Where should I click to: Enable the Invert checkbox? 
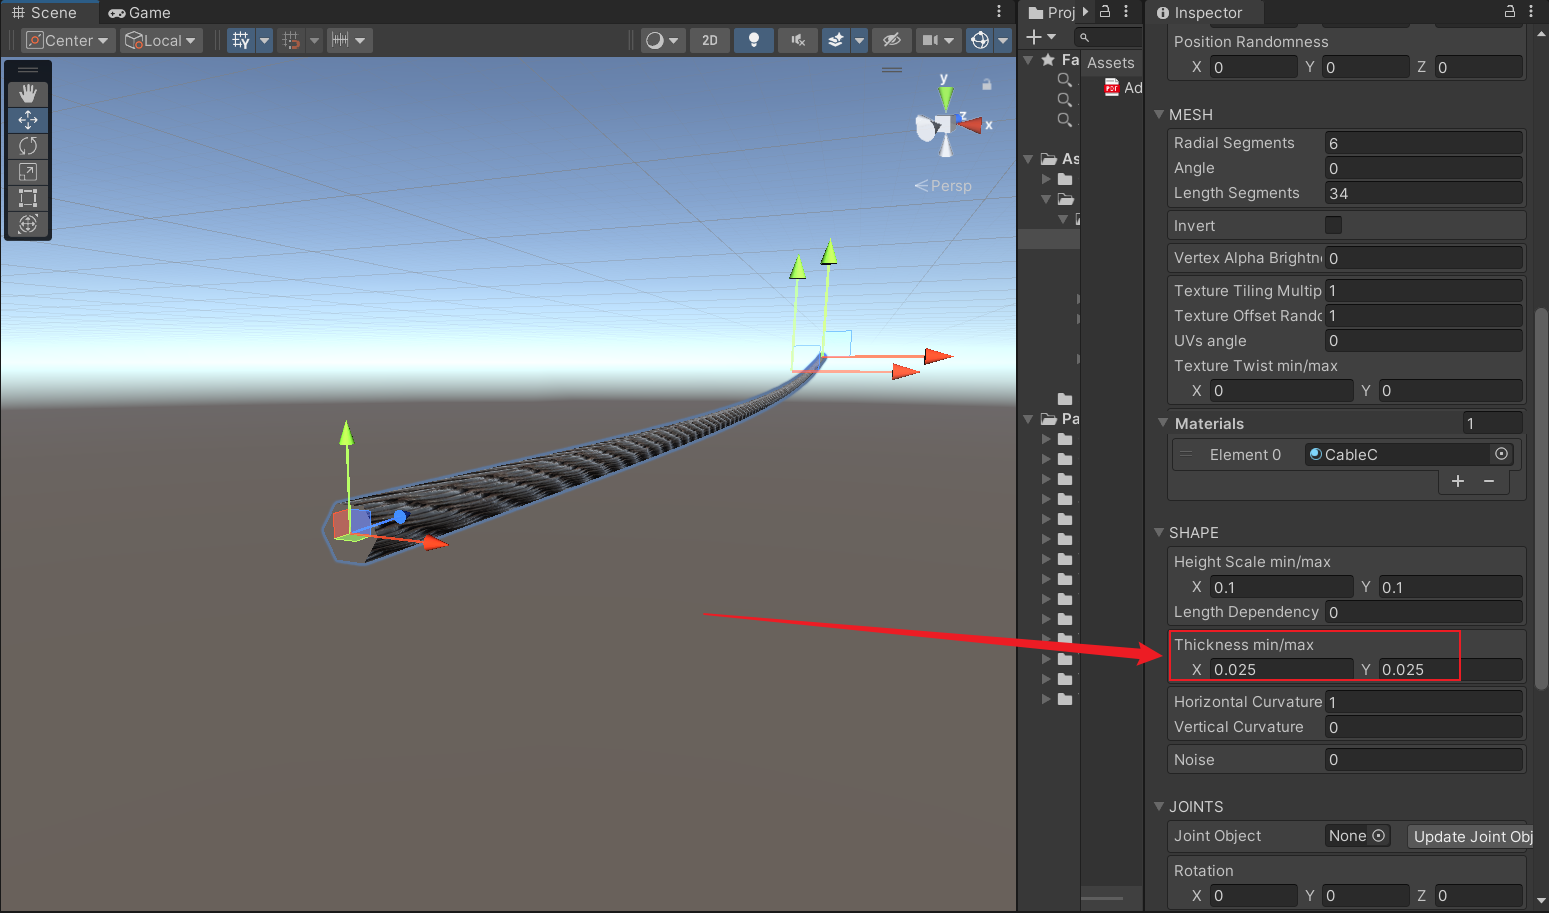pos(1333,225)
